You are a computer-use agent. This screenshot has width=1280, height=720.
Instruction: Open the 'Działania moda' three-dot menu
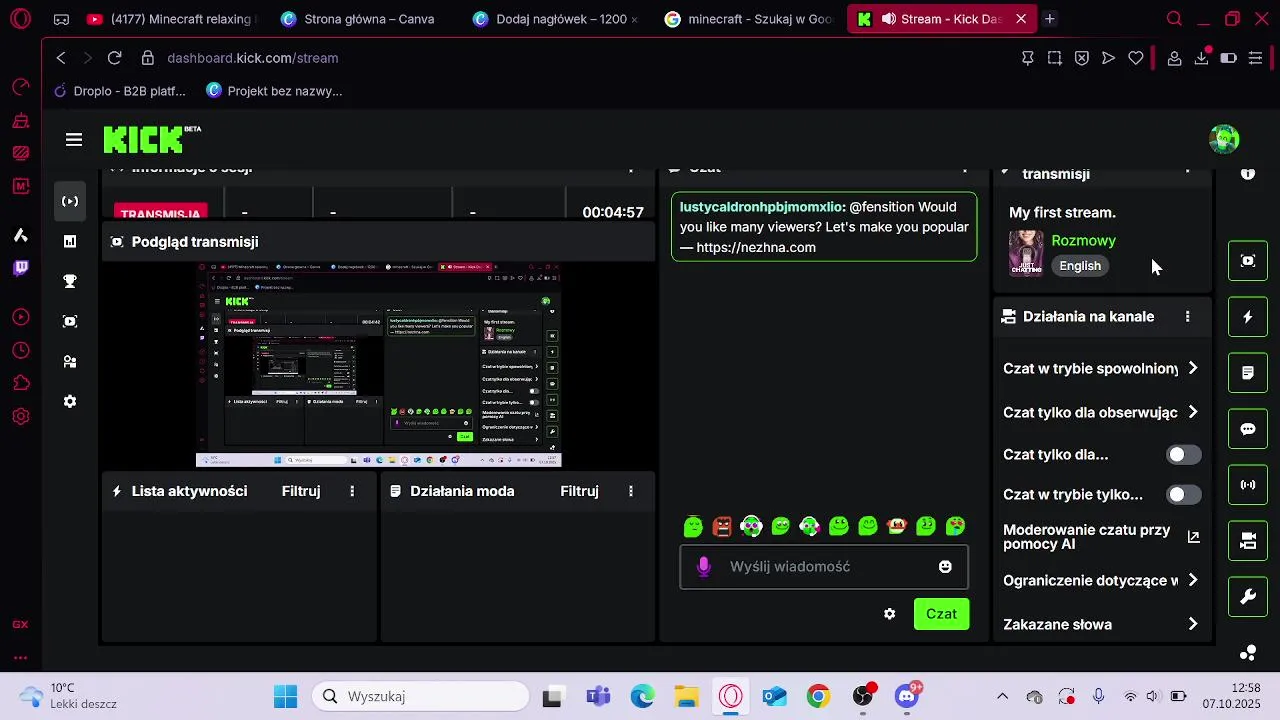[631, 491]
